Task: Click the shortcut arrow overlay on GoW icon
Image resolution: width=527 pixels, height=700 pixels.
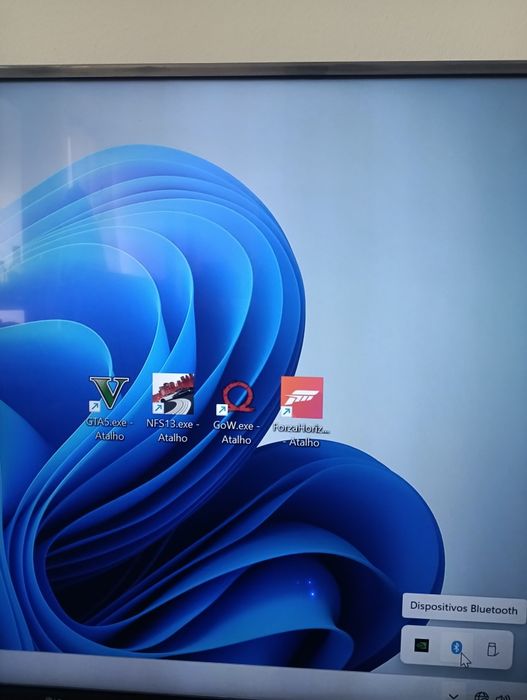Action: (x=222, y=409)
